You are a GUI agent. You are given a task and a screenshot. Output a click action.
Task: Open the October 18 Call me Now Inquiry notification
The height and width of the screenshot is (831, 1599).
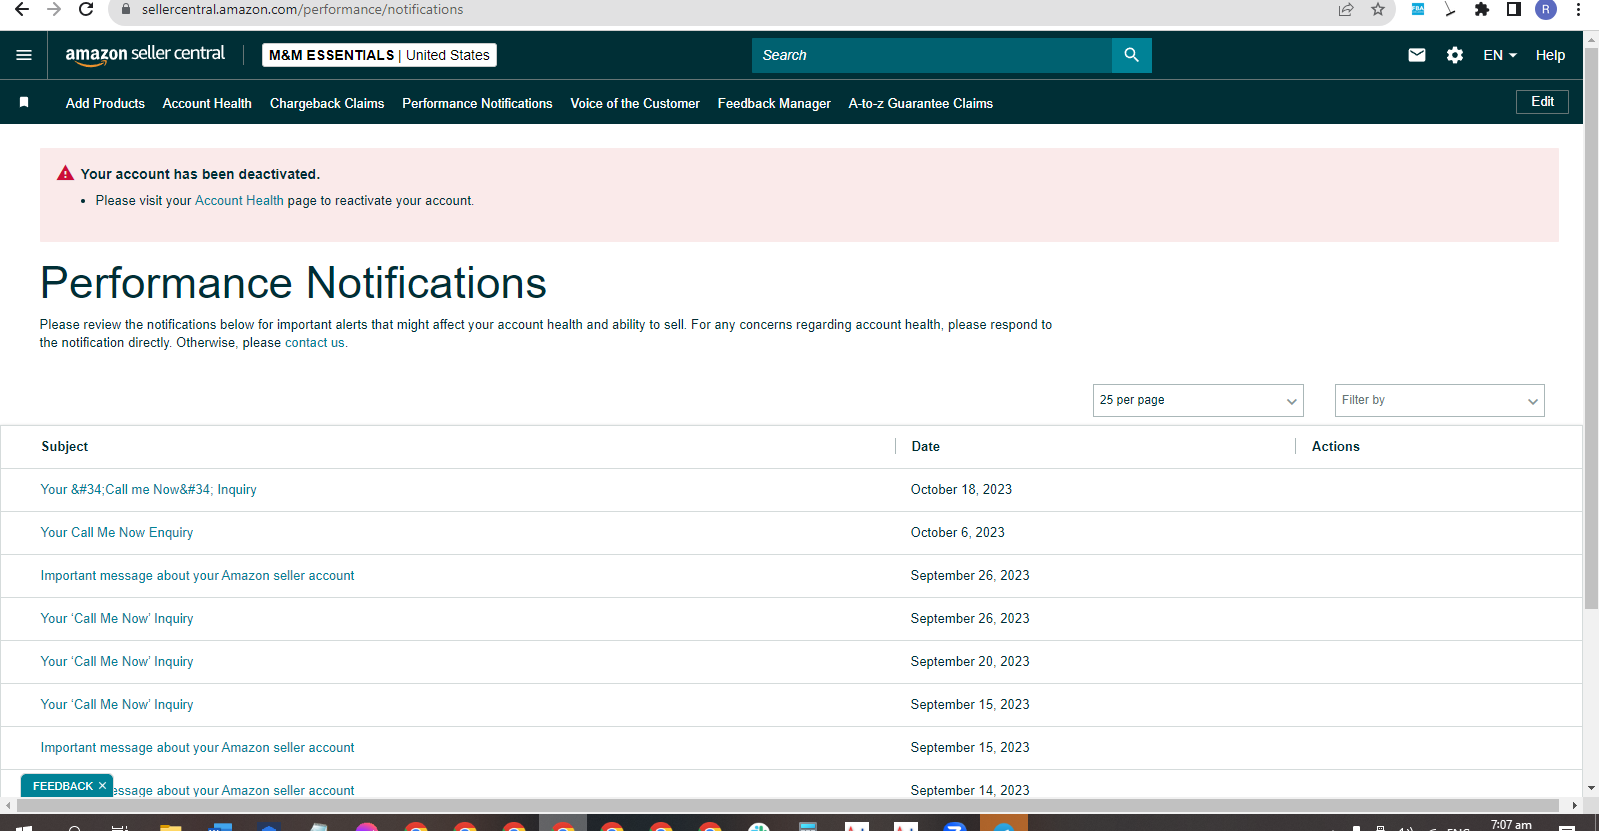(x=148, y=489)
